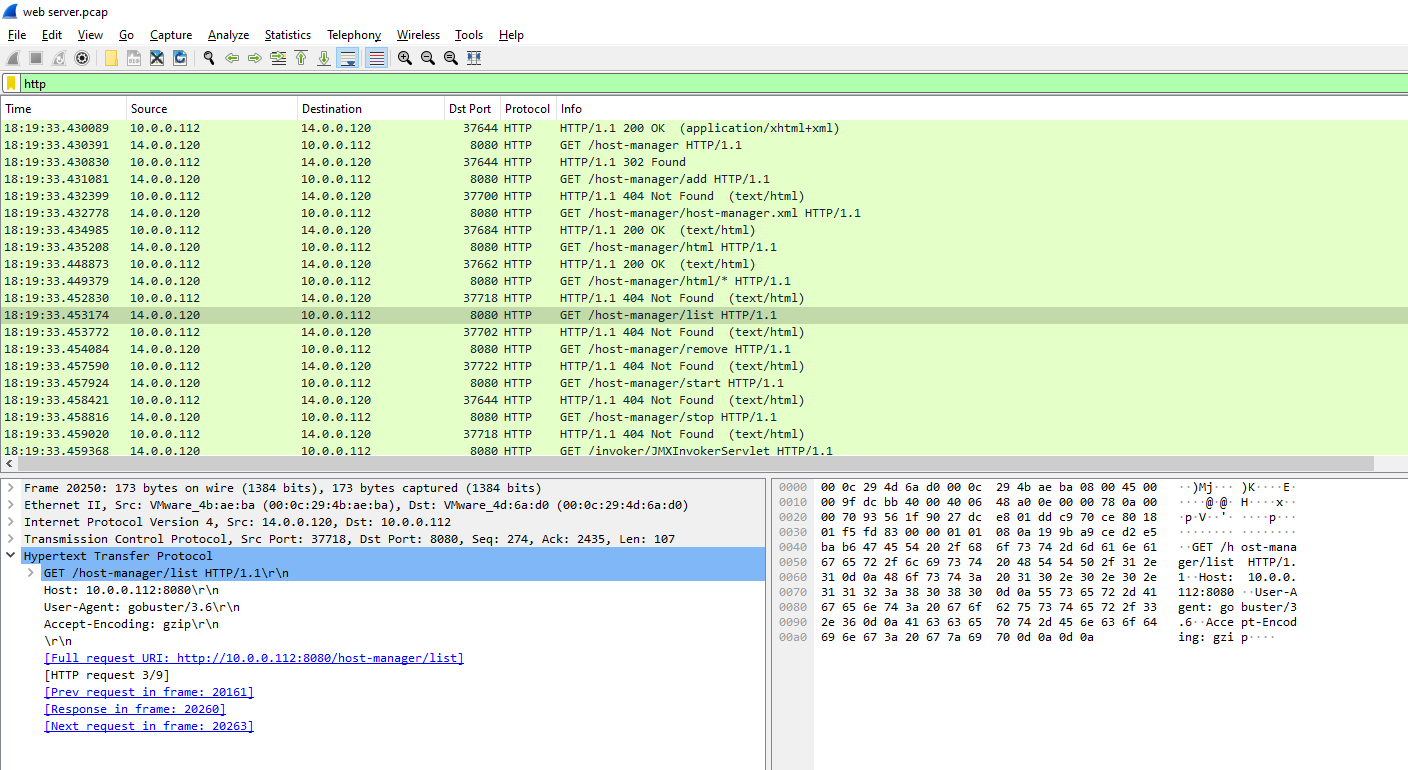Click into the http display filter field
This screenshot has width=1408, height=770.
[x=600, y=84]
